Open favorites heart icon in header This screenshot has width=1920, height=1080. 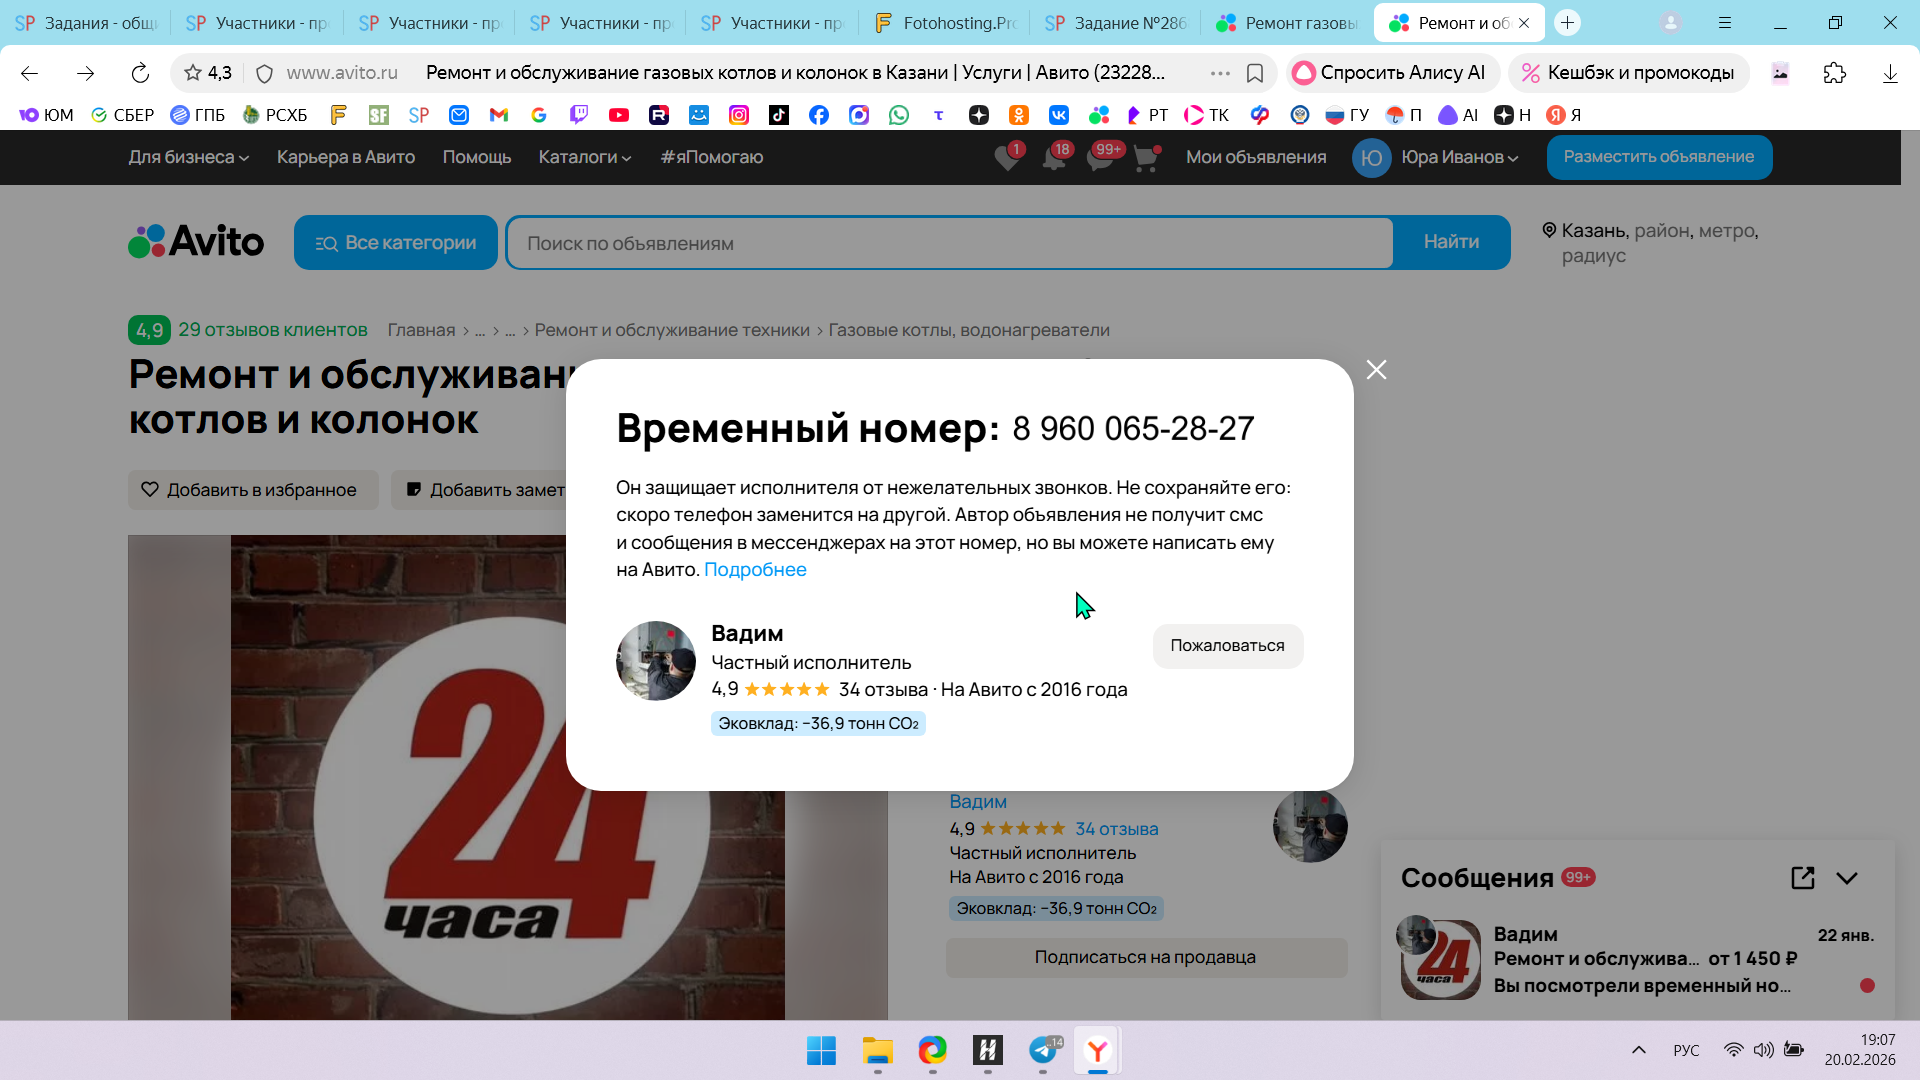pos(1007,158)
